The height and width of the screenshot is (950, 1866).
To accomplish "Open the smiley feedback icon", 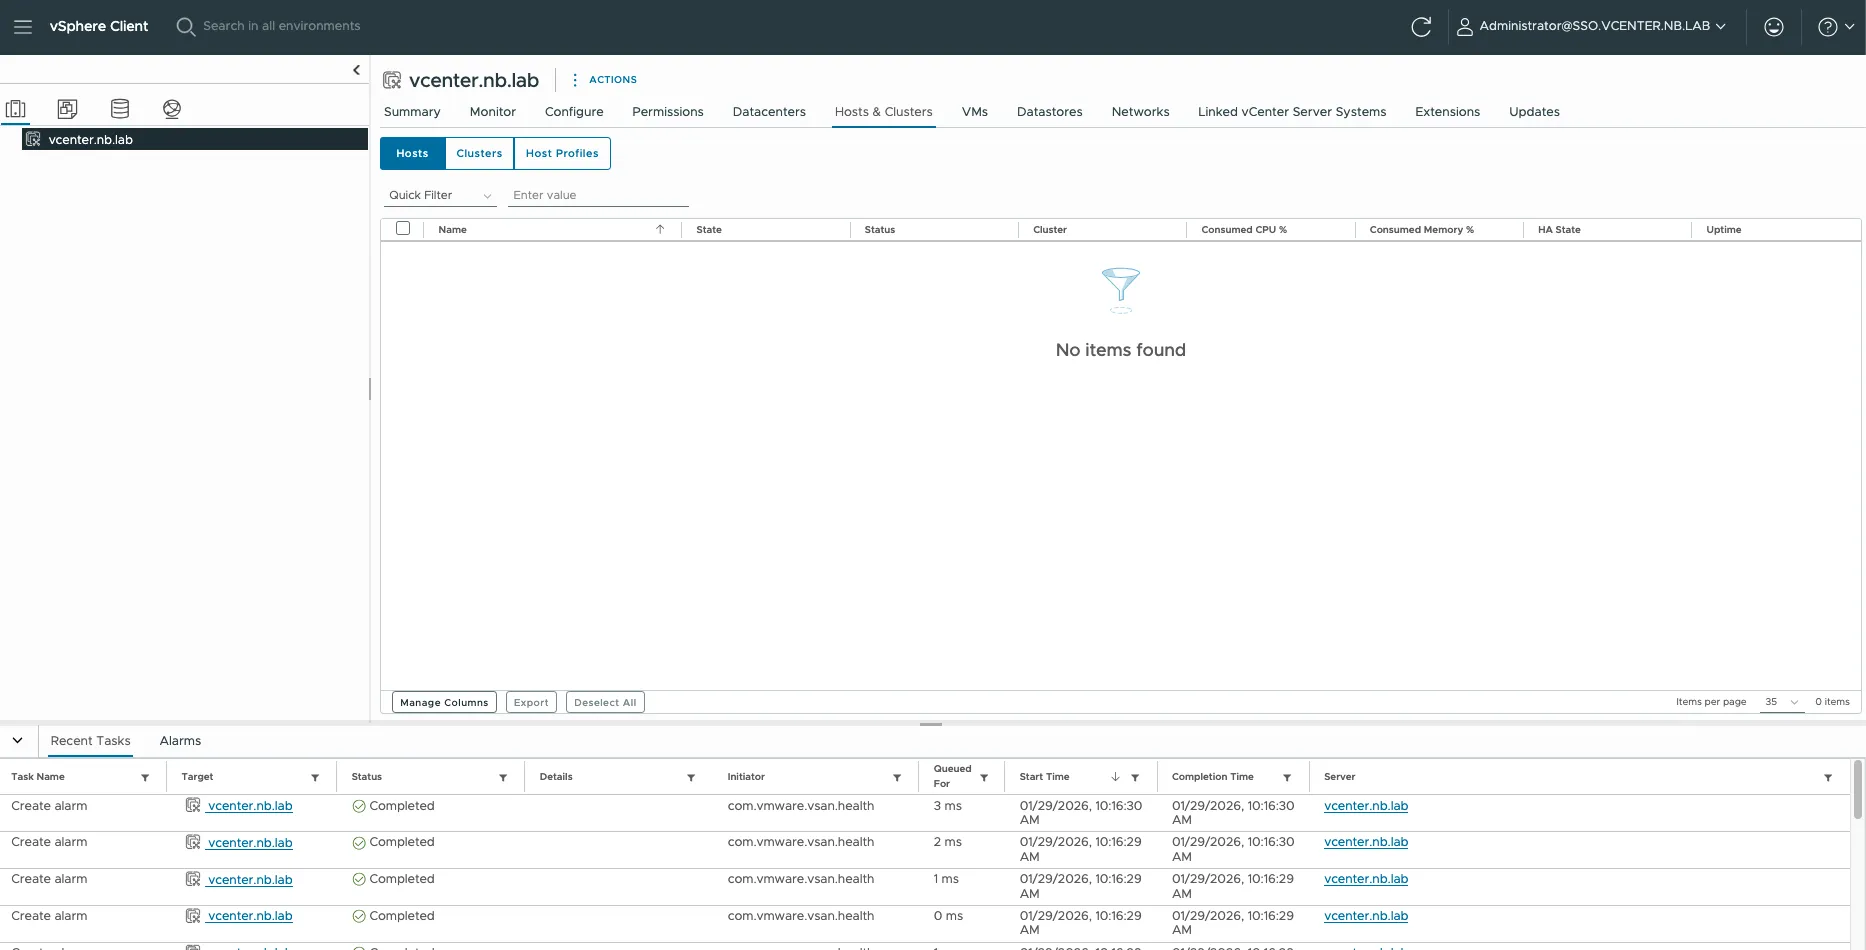I will [1774, 27].
